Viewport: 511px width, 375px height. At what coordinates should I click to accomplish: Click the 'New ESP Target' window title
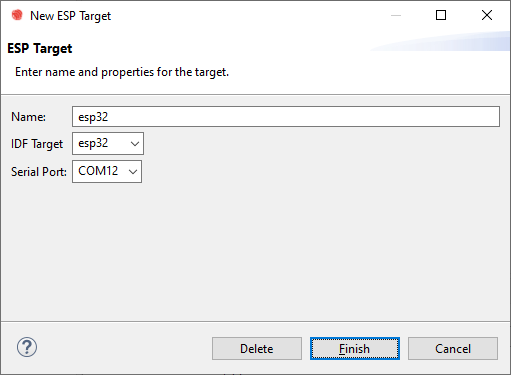[x=70, y=16]
